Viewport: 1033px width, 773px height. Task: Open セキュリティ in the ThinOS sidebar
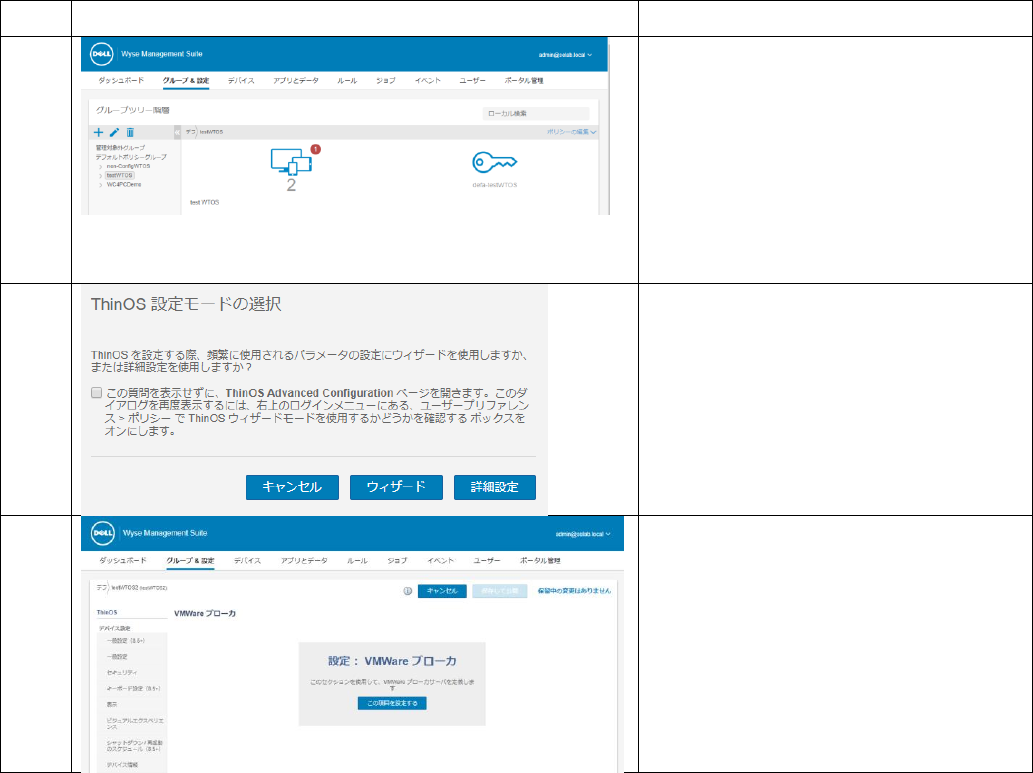pos(122,673)
